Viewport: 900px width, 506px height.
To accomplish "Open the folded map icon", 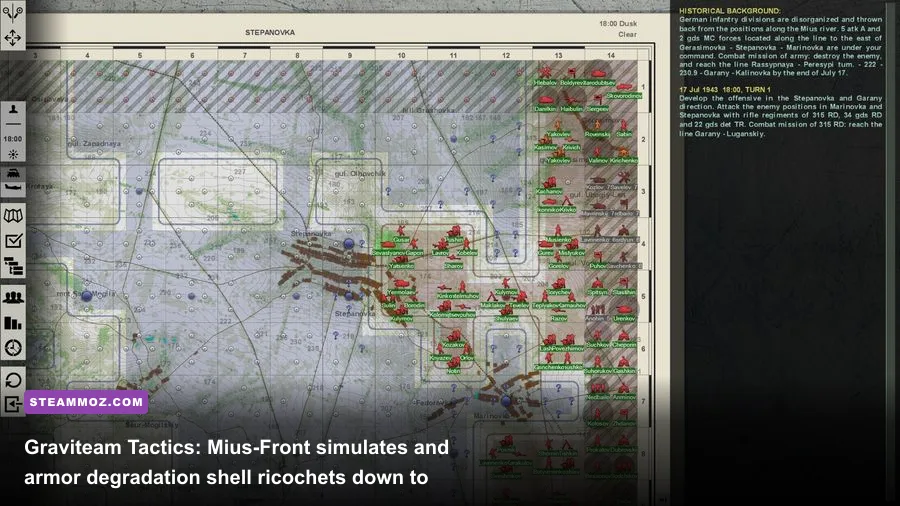I will tap(13, 216).
